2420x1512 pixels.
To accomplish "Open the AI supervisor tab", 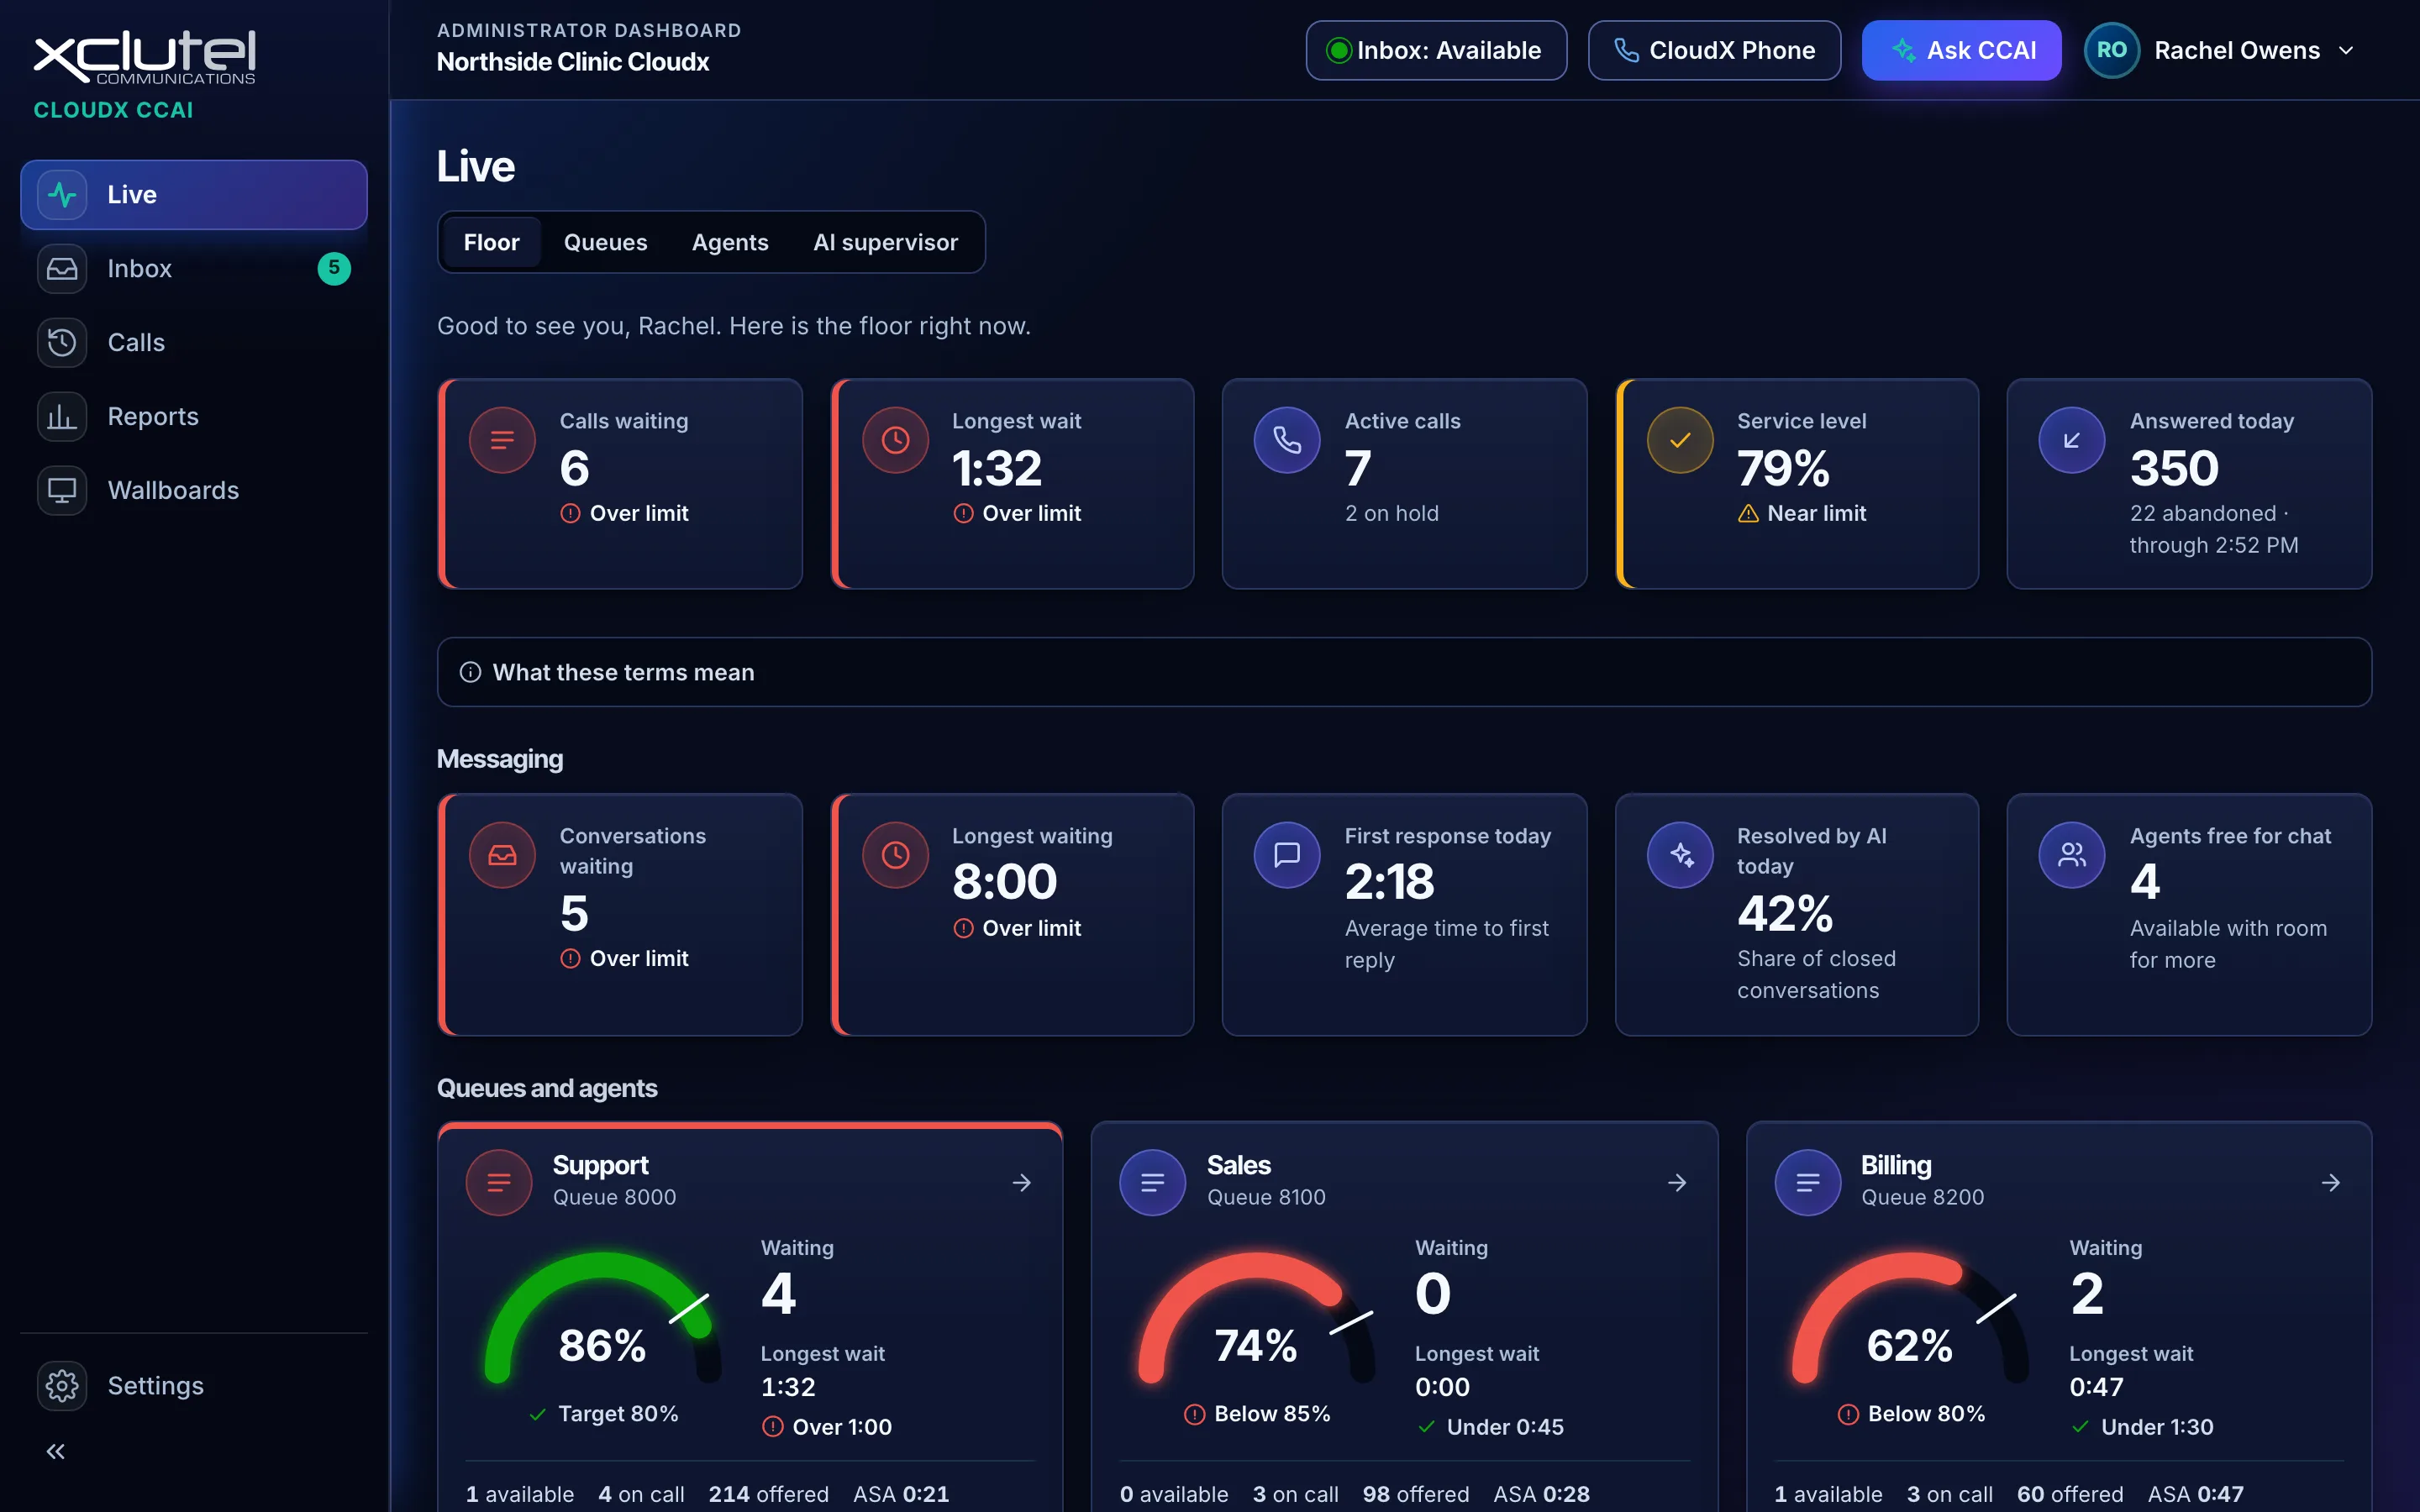I will tap(885, 242).
